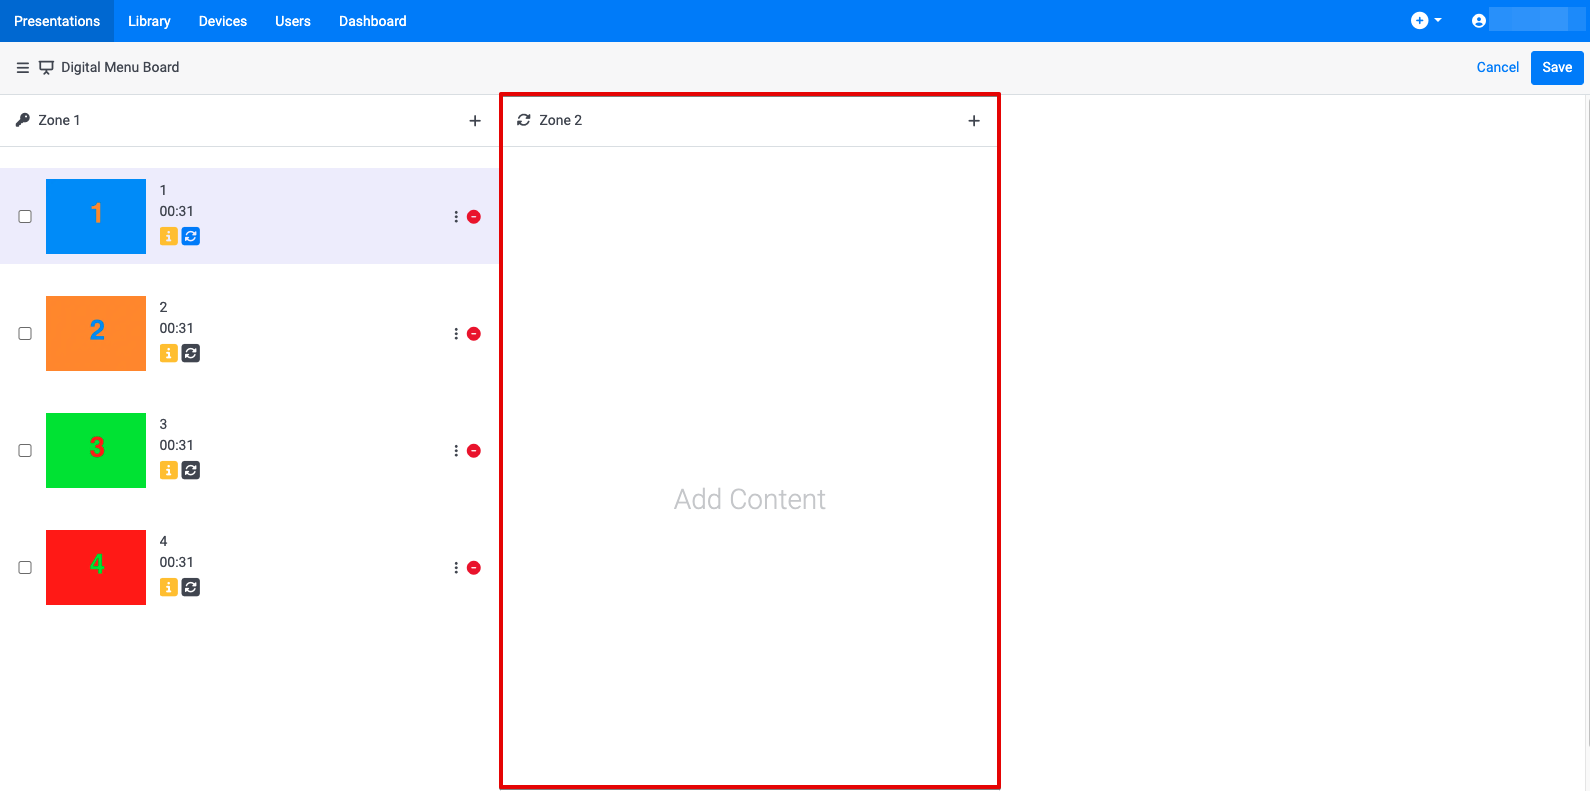This screenshot has height=793, width=1590.
Task: Click the yellow info badge on item 2
Action: coord(169,354)
